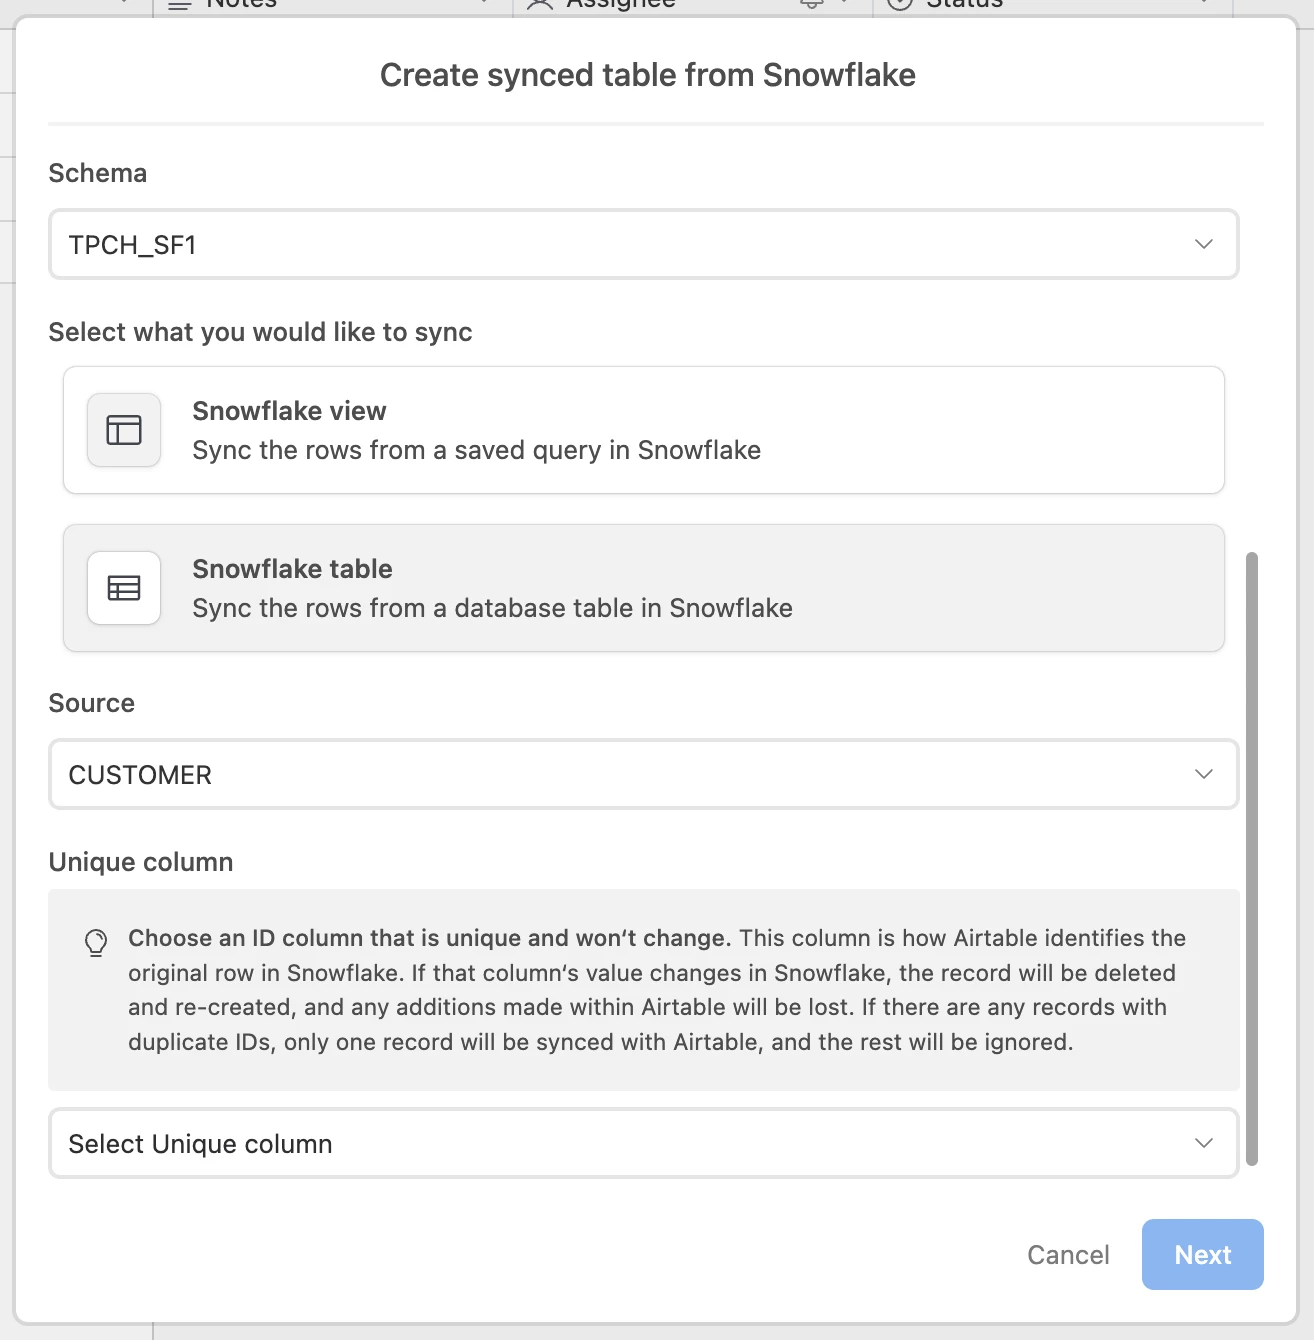Click the Notes text field icon
The width and height of the screenshot is (1314, 1340).
(x=180, y=5)
